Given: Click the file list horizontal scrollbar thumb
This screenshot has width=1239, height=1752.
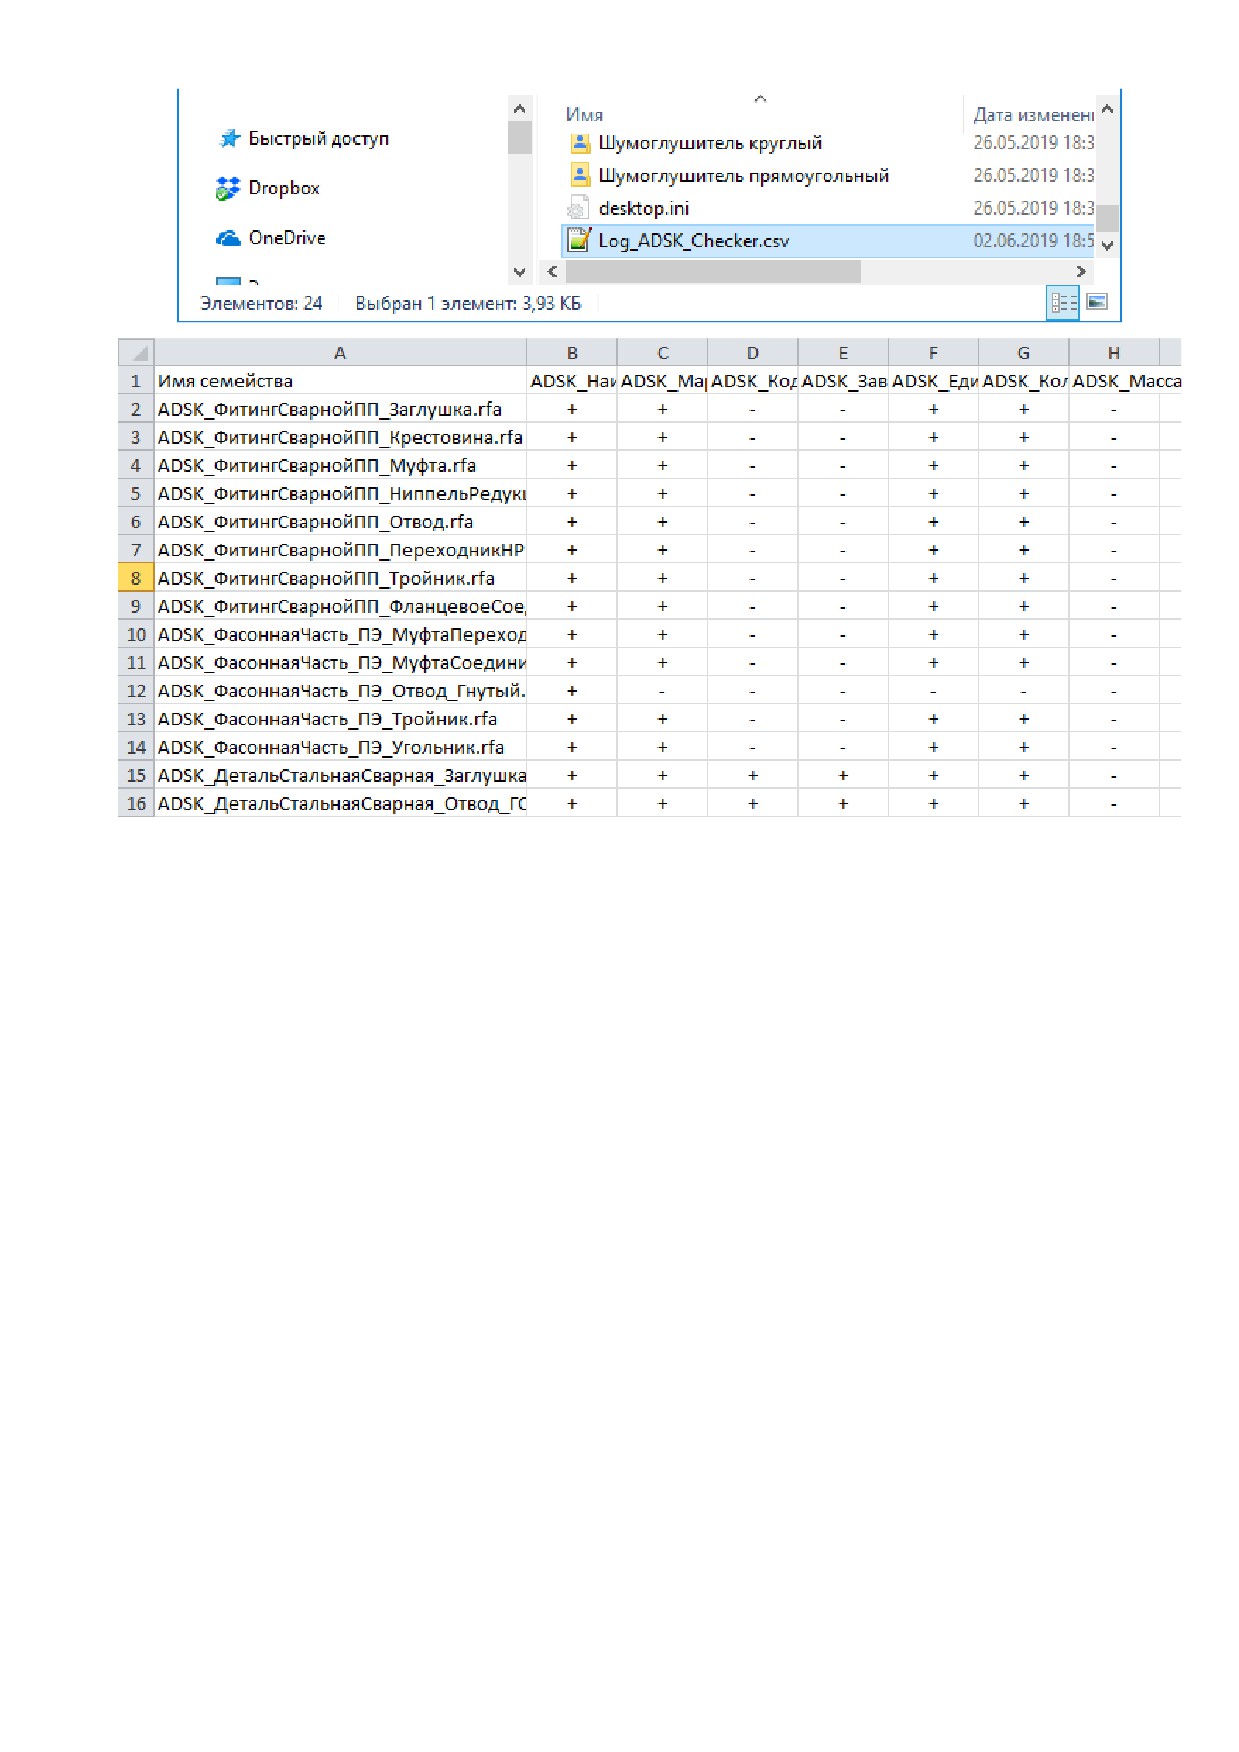Looking at the screenshot, I should pos(713,272).
